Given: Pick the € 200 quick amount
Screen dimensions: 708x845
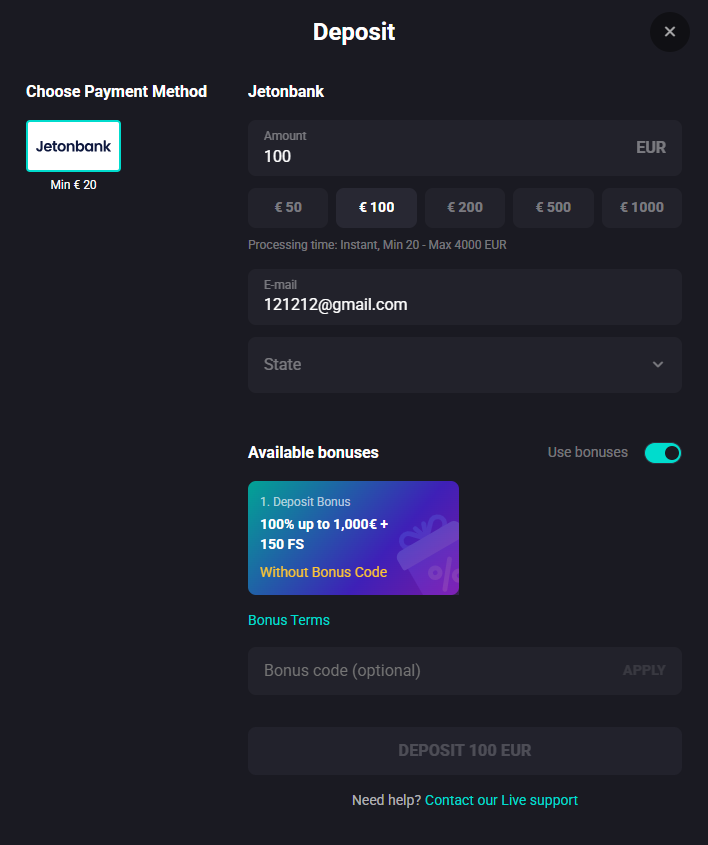Looking at the screenshot, I should click(464, 208).
